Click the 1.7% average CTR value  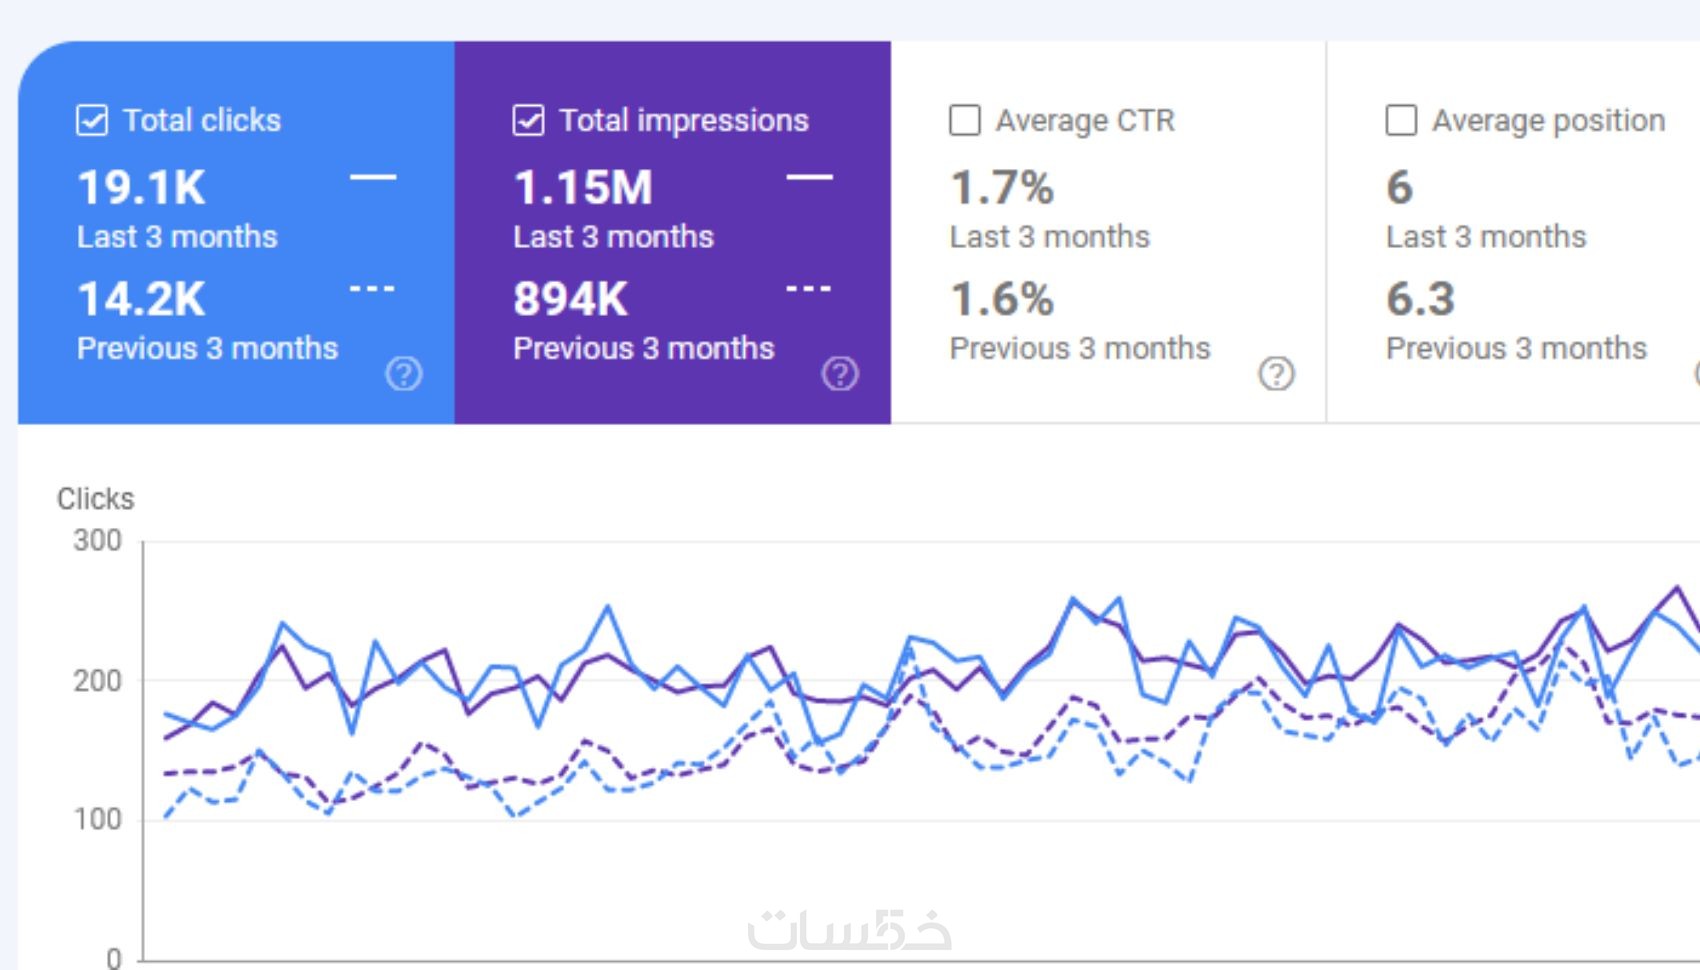tap(1002, 188)
